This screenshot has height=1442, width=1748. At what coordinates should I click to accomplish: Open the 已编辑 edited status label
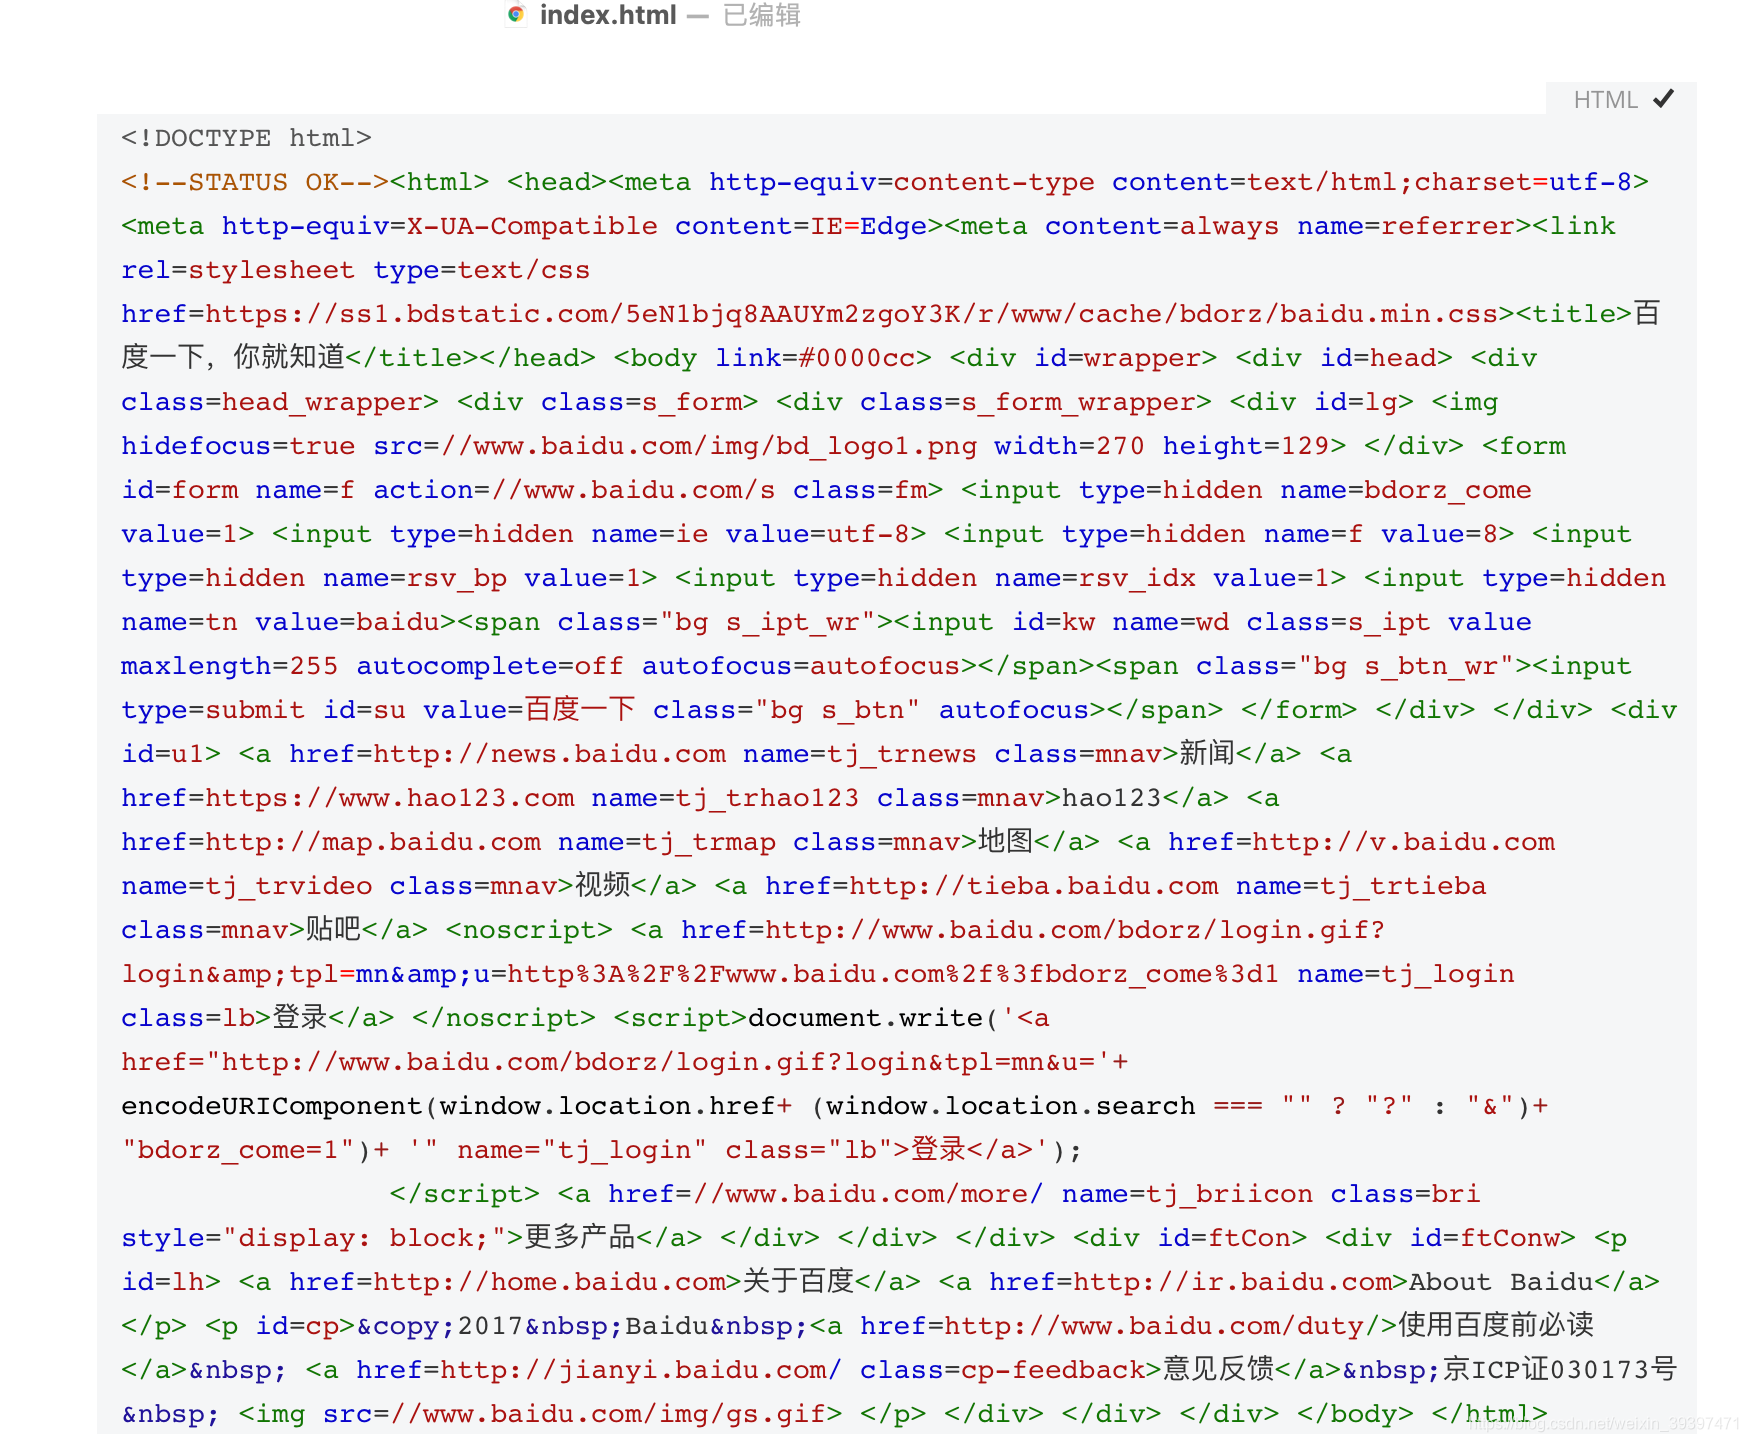tap(762, 15)
